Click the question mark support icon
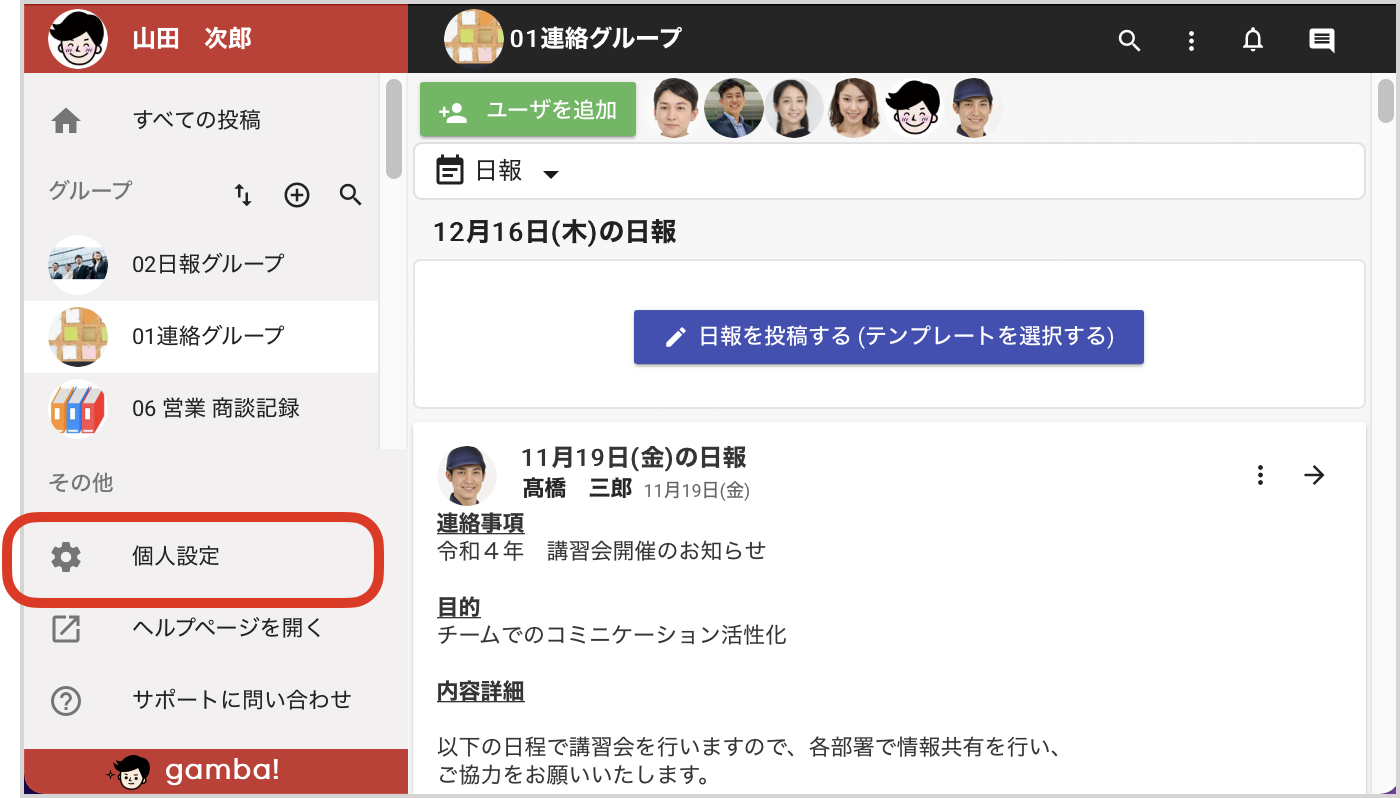This screenshot has width=1400, height=798. [66, 701]
